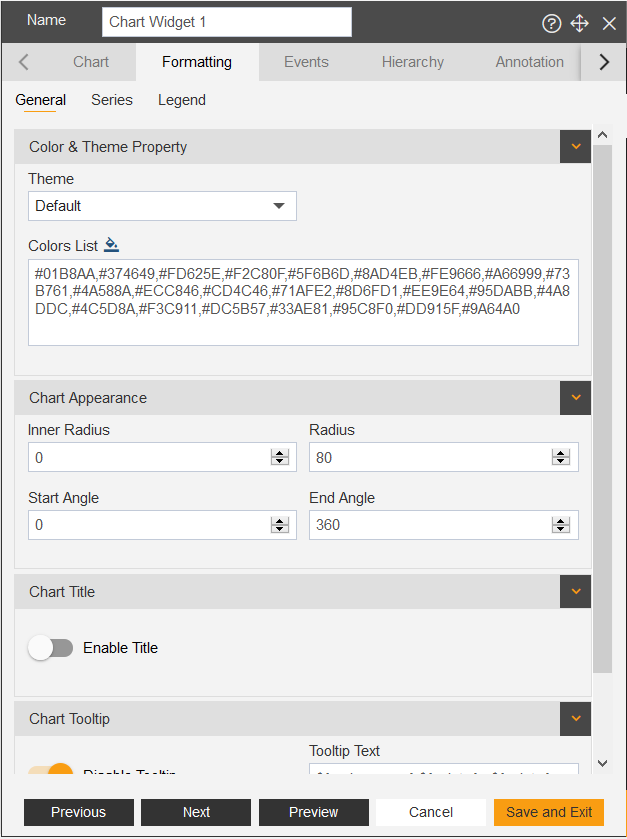The image size is (627, 839).
Task: Click the scroll up arrow
Action: [x=602, y=135]
